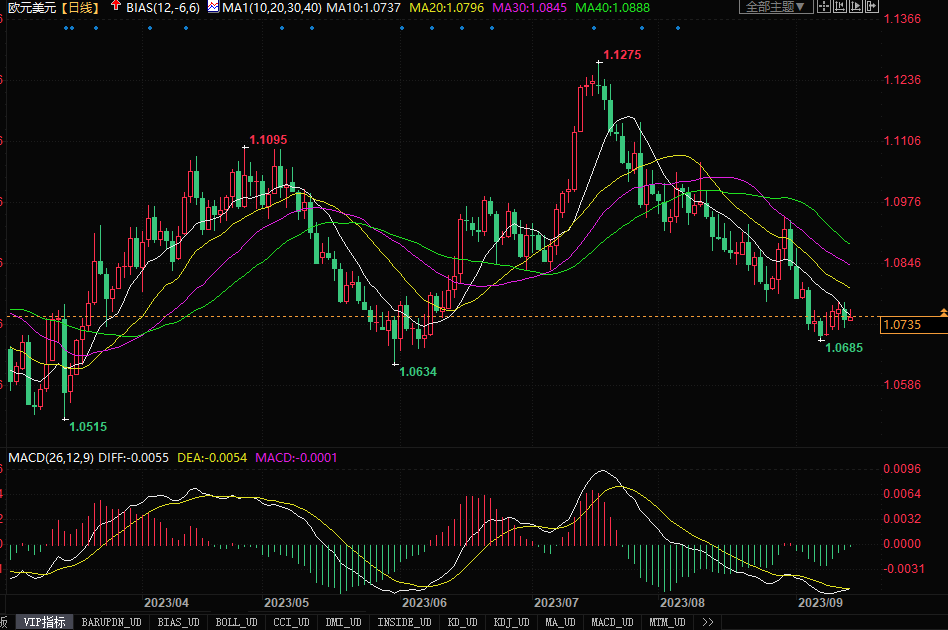Click the red arrow icon beside BIAS indicator
Viewport: 948px width, 630px height.
tap(116, 7)
